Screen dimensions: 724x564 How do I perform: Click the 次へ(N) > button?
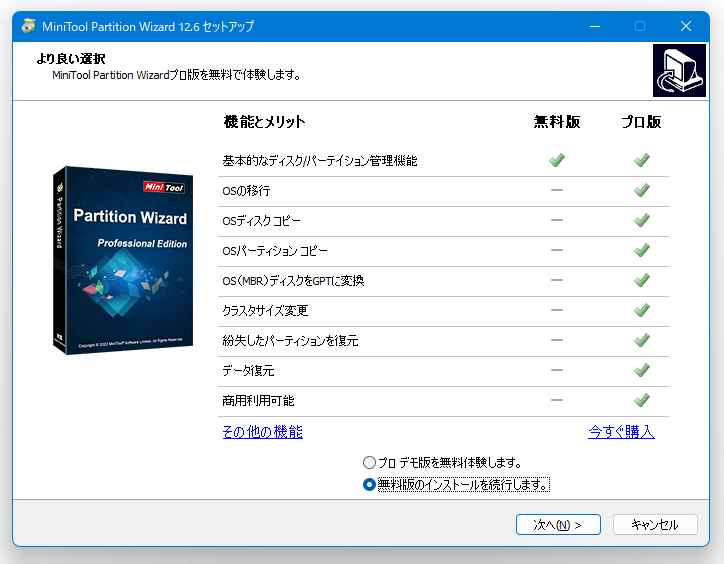pyautogui.click(x=558, y=525)
